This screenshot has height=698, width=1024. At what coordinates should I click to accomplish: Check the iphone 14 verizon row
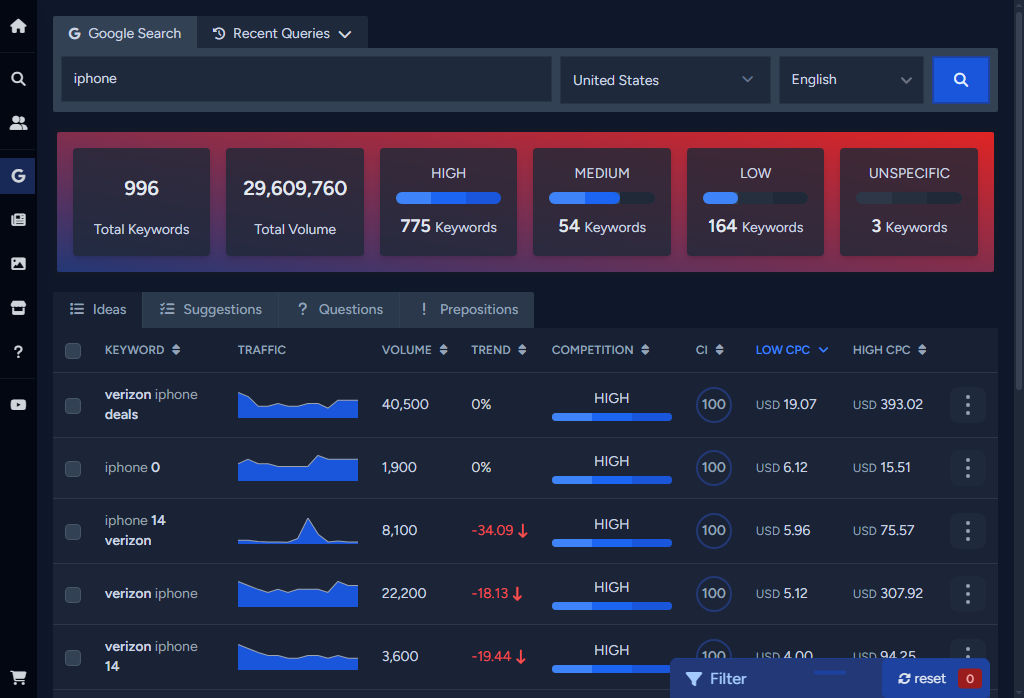point(73,531)
